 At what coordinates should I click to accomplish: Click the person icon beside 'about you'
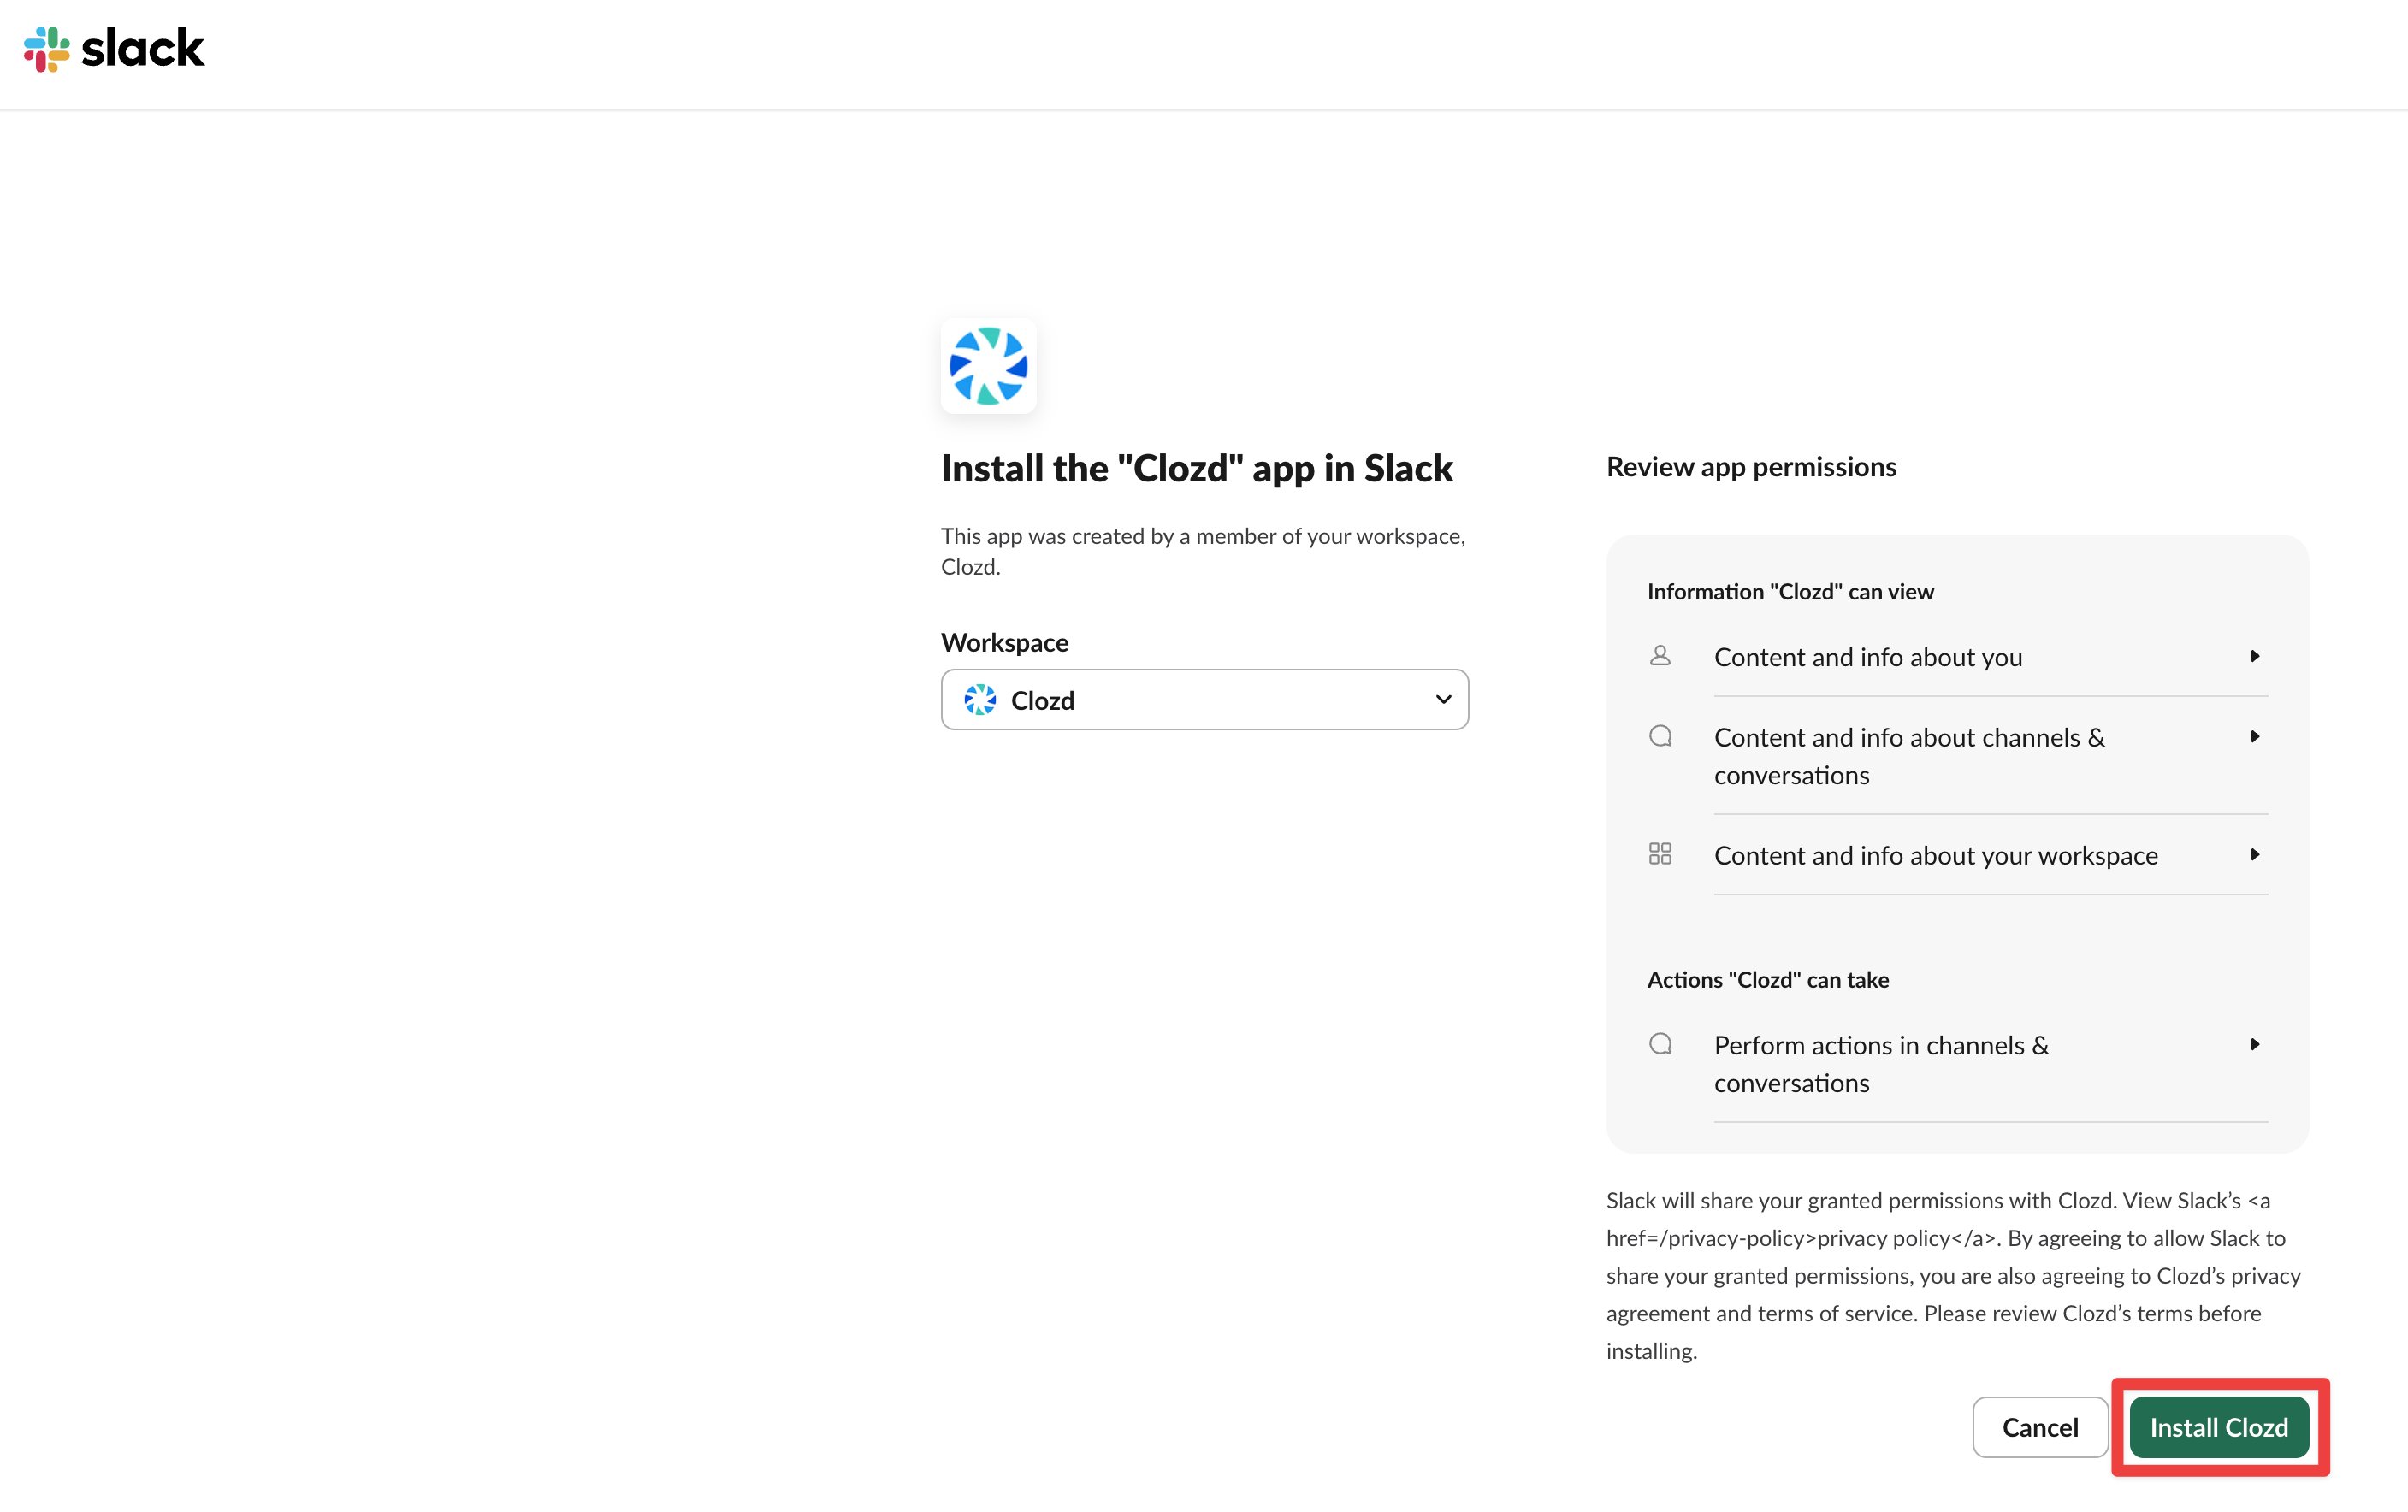[x=1660, y=656]
